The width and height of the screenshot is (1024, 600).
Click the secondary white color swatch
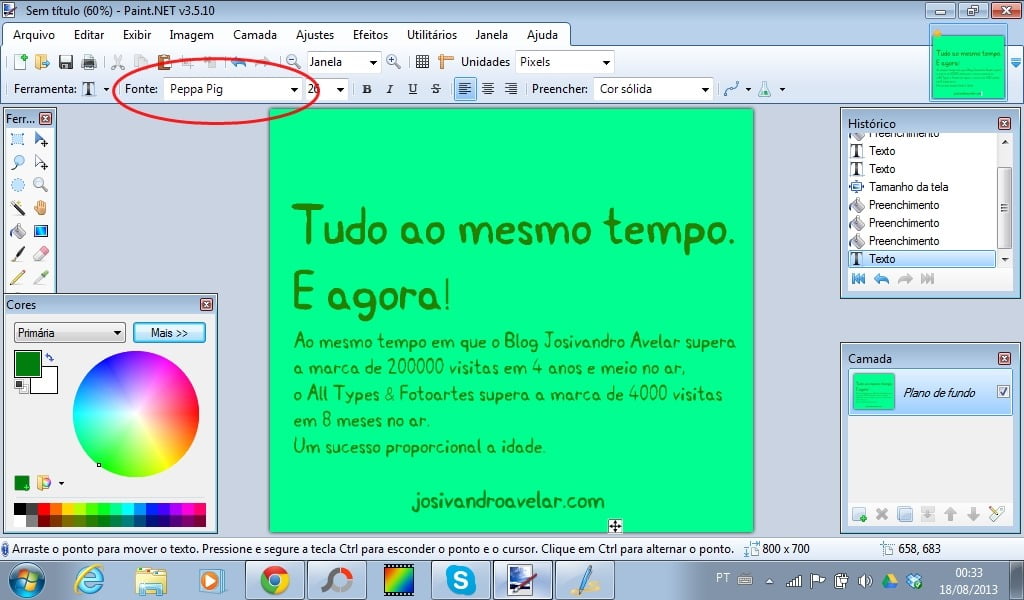click(50, 383)
